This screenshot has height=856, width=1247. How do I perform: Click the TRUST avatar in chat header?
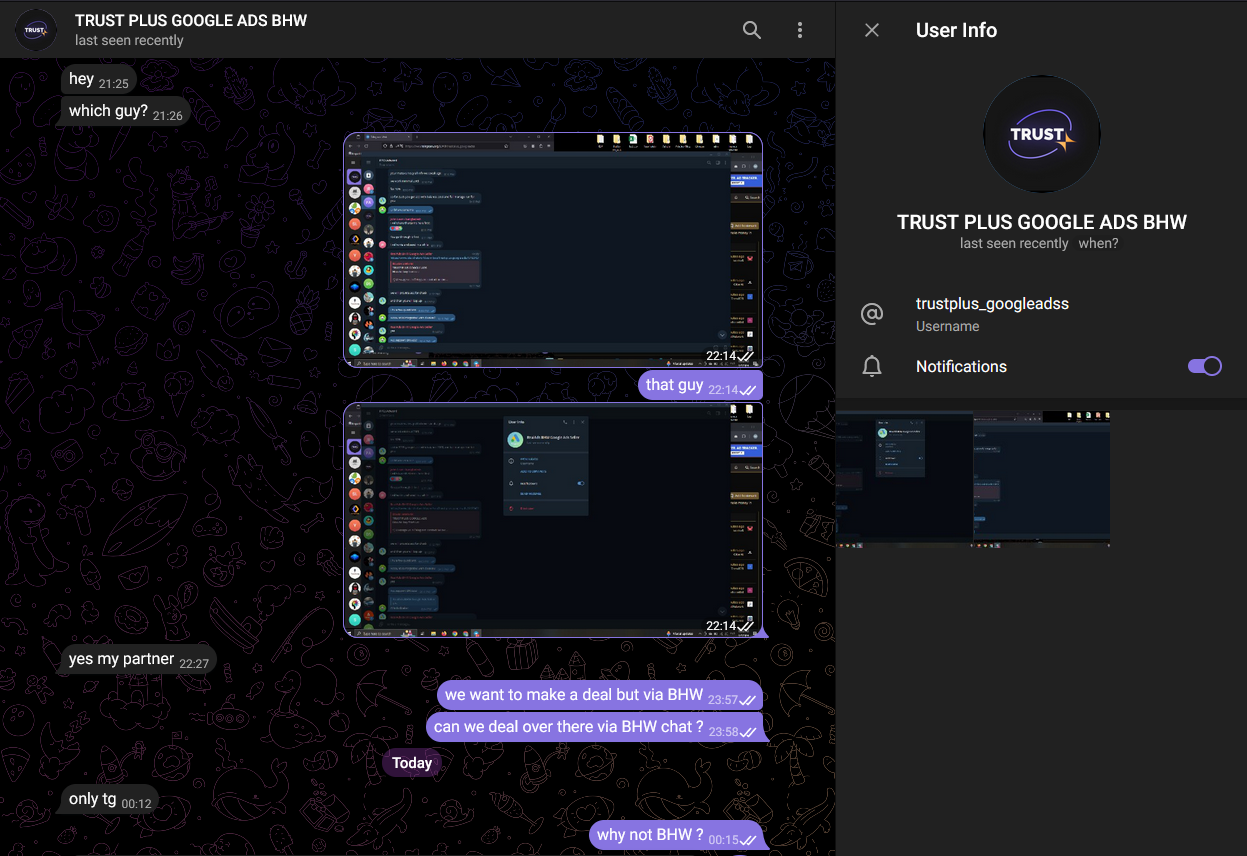36,30
